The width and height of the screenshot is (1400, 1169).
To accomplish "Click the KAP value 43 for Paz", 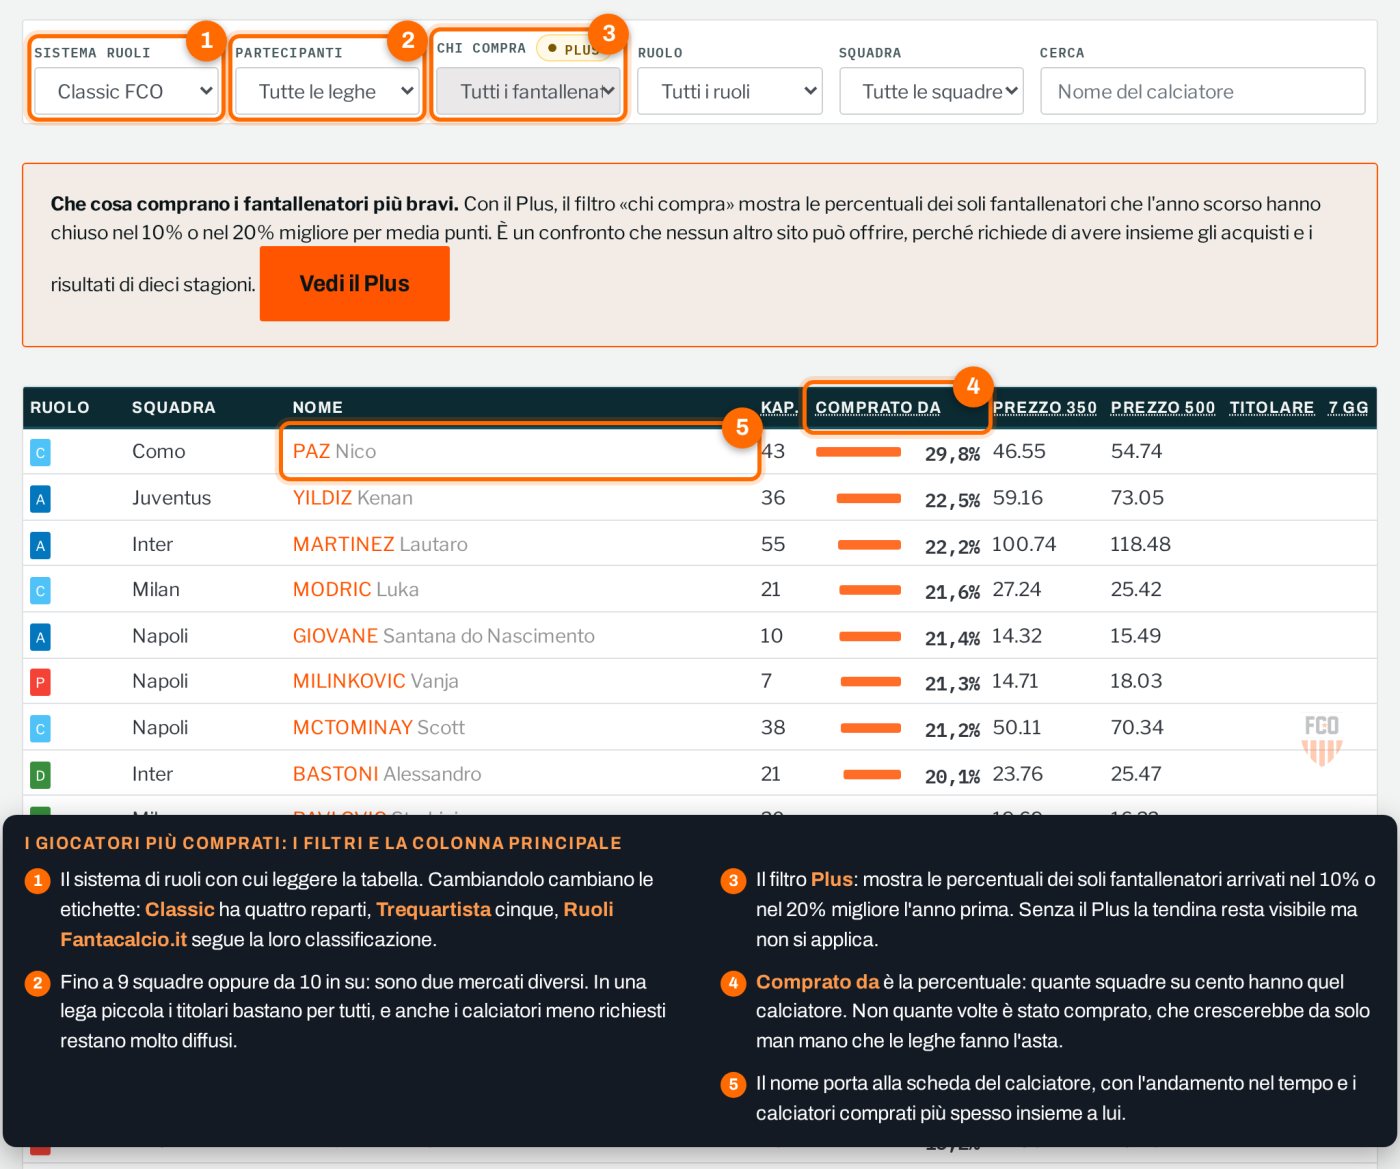I will click(x=773, y=452).
